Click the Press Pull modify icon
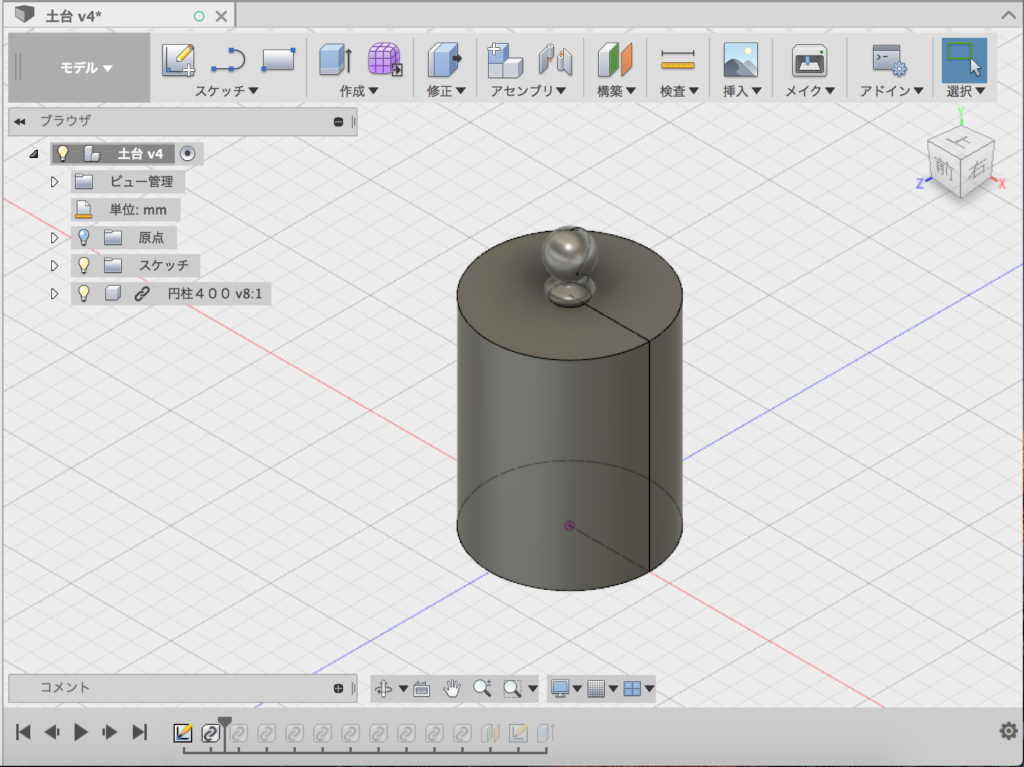The width and height of the screenshot is (1024, 767). 445,59
